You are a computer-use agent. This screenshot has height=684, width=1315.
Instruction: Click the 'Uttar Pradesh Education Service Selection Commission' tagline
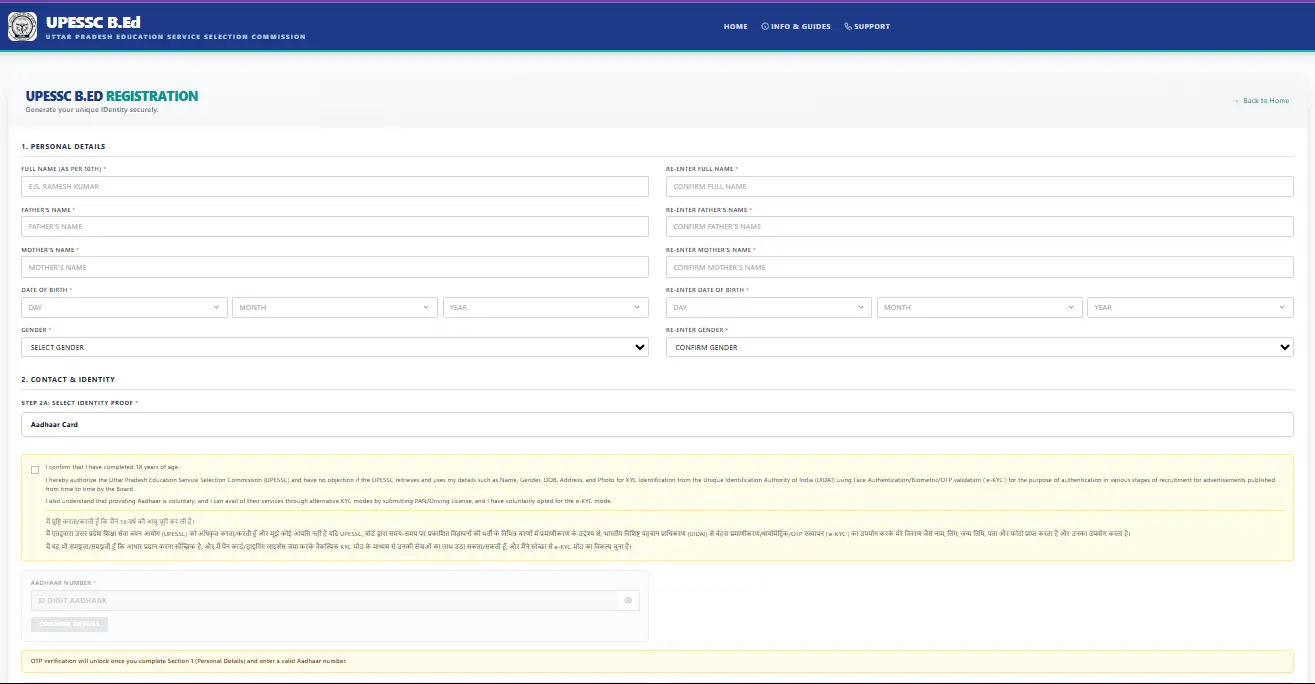(176, 37)
